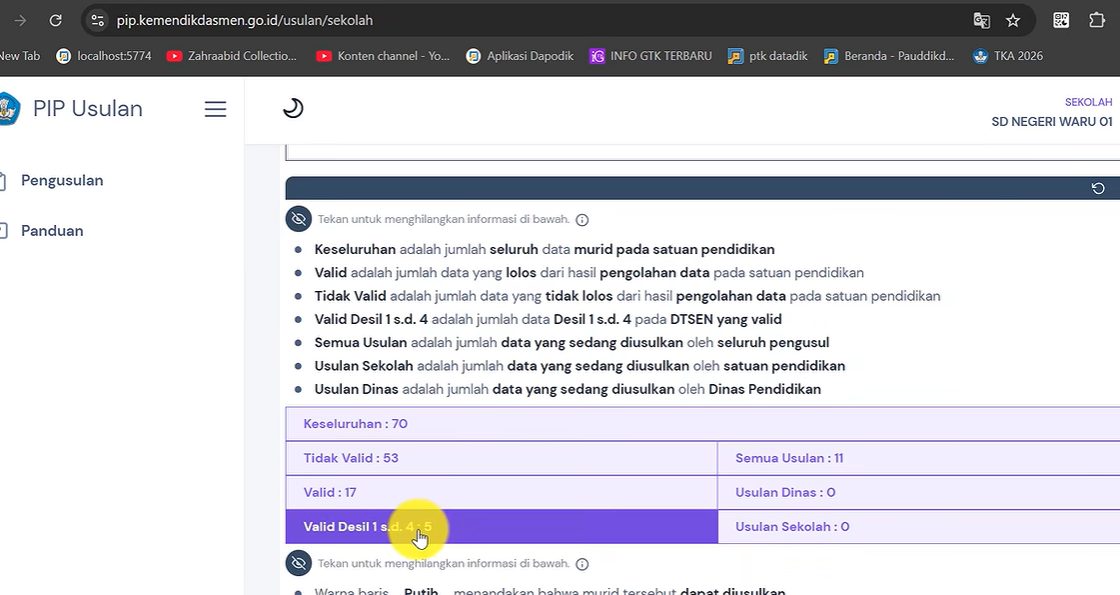Select the Semua Usulan : 11 filter
Viewport: 1120px width, 595px height.
(x=919, y=458)
